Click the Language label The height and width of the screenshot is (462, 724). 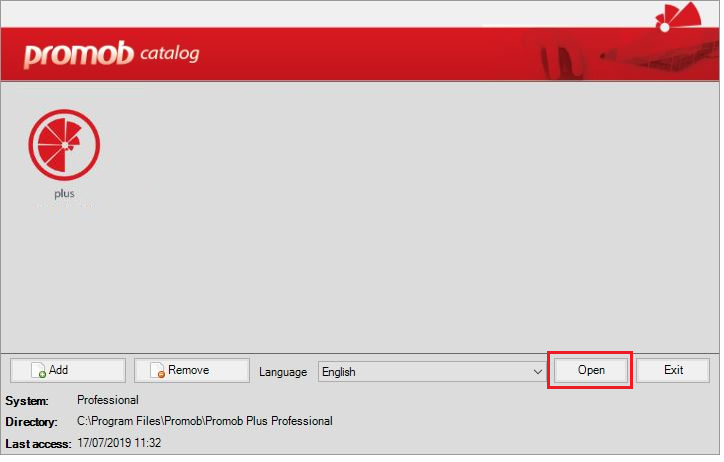pyautogui.click(x=284, y=373)
